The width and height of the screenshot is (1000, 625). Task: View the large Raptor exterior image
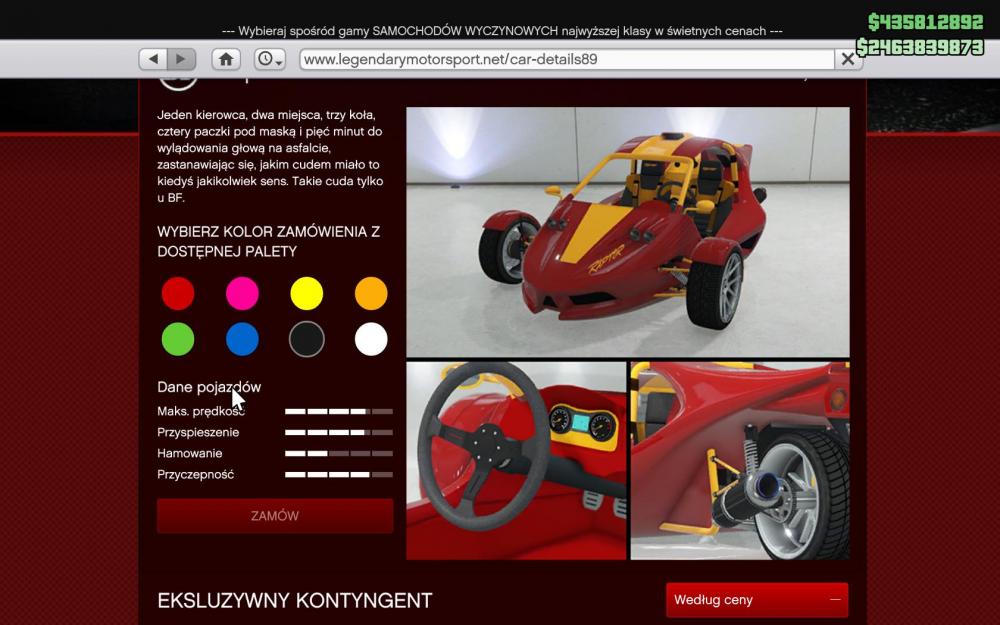(628, 232)
